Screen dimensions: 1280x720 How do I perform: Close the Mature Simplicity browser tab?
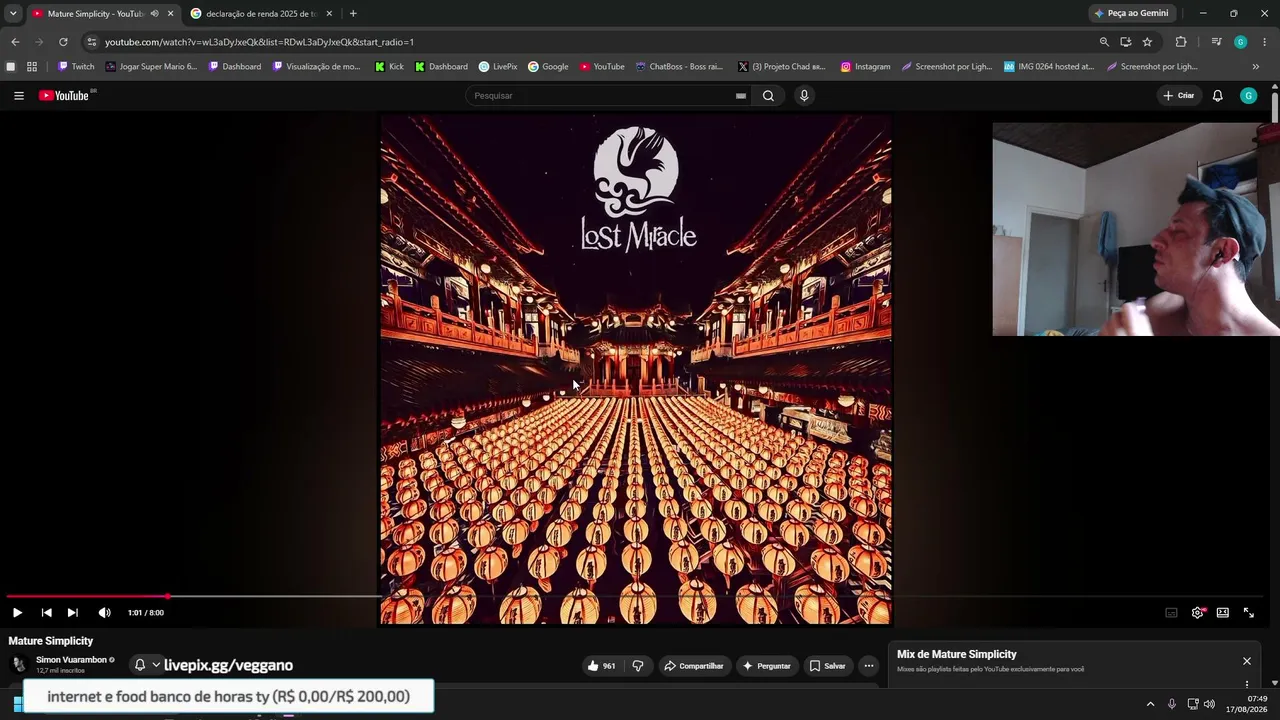[170, 14]
